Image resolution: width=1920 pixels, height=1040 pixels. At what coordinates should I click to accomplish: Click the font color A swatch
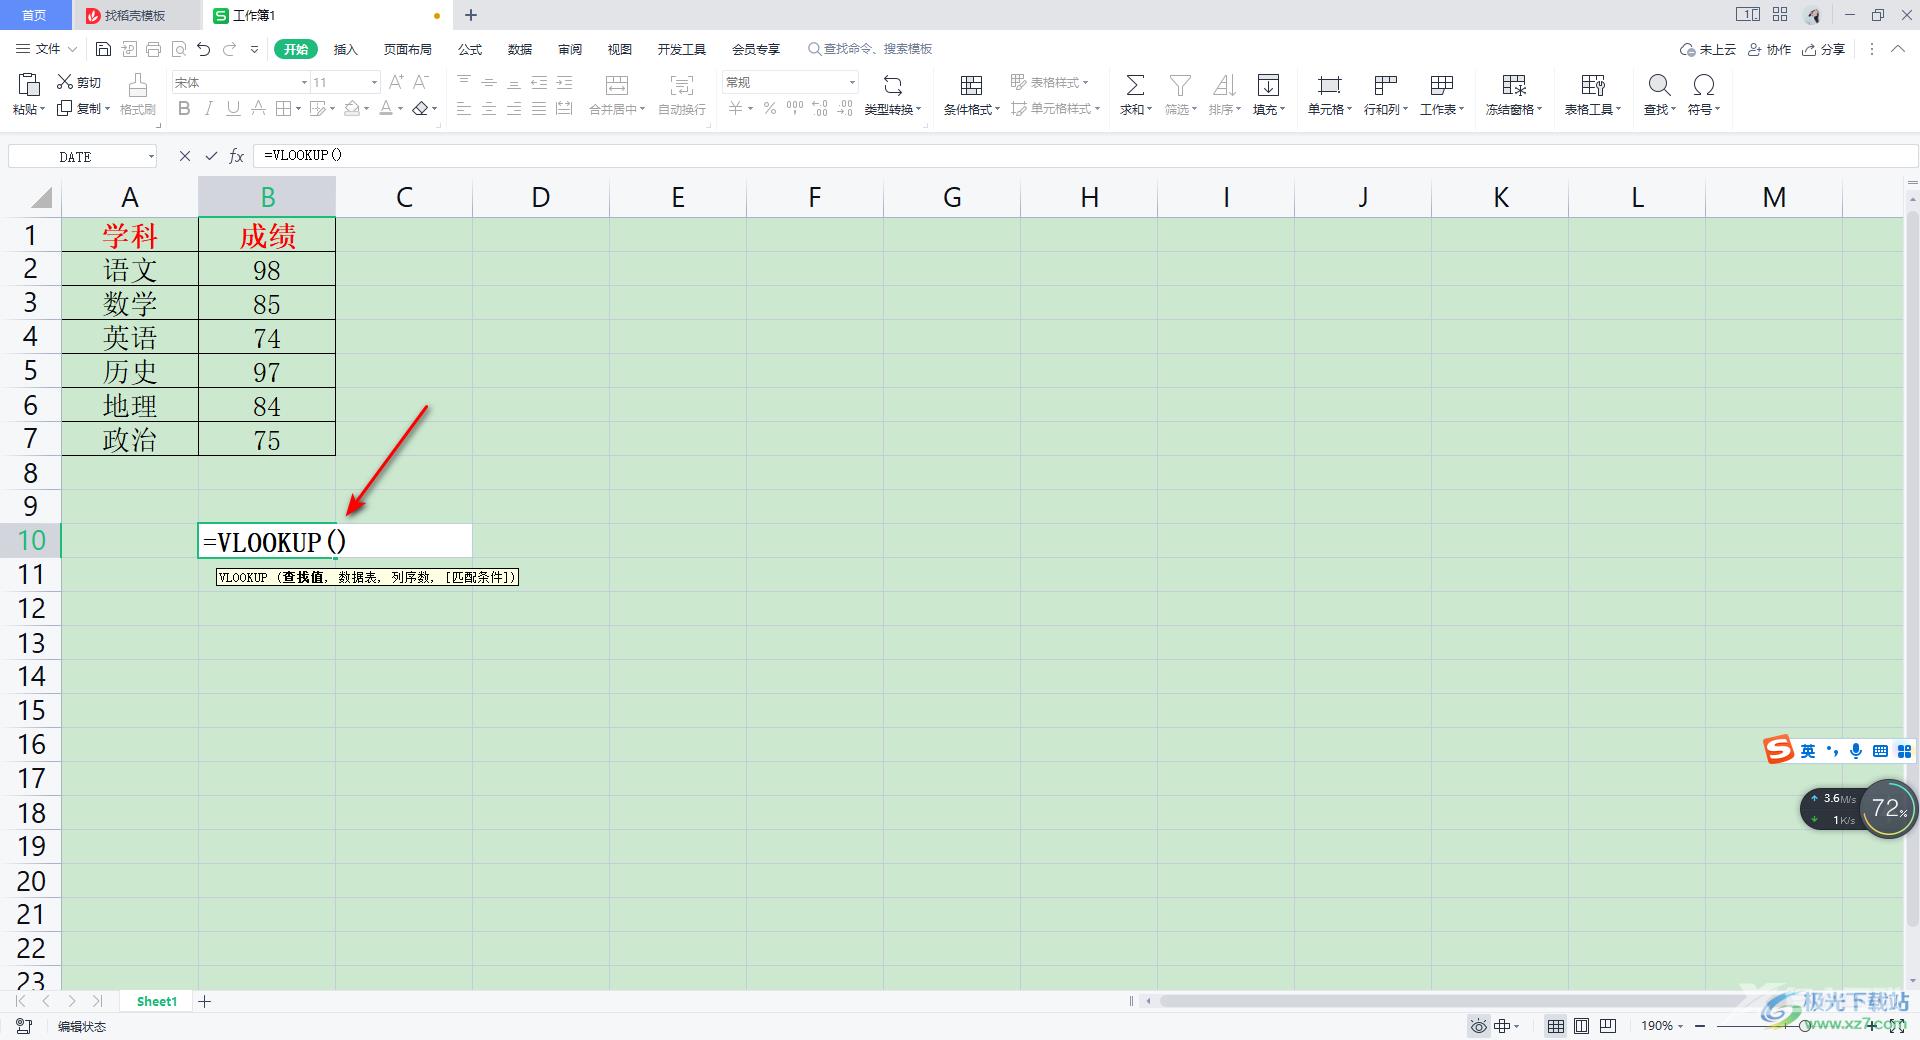(x=386, y=108)
